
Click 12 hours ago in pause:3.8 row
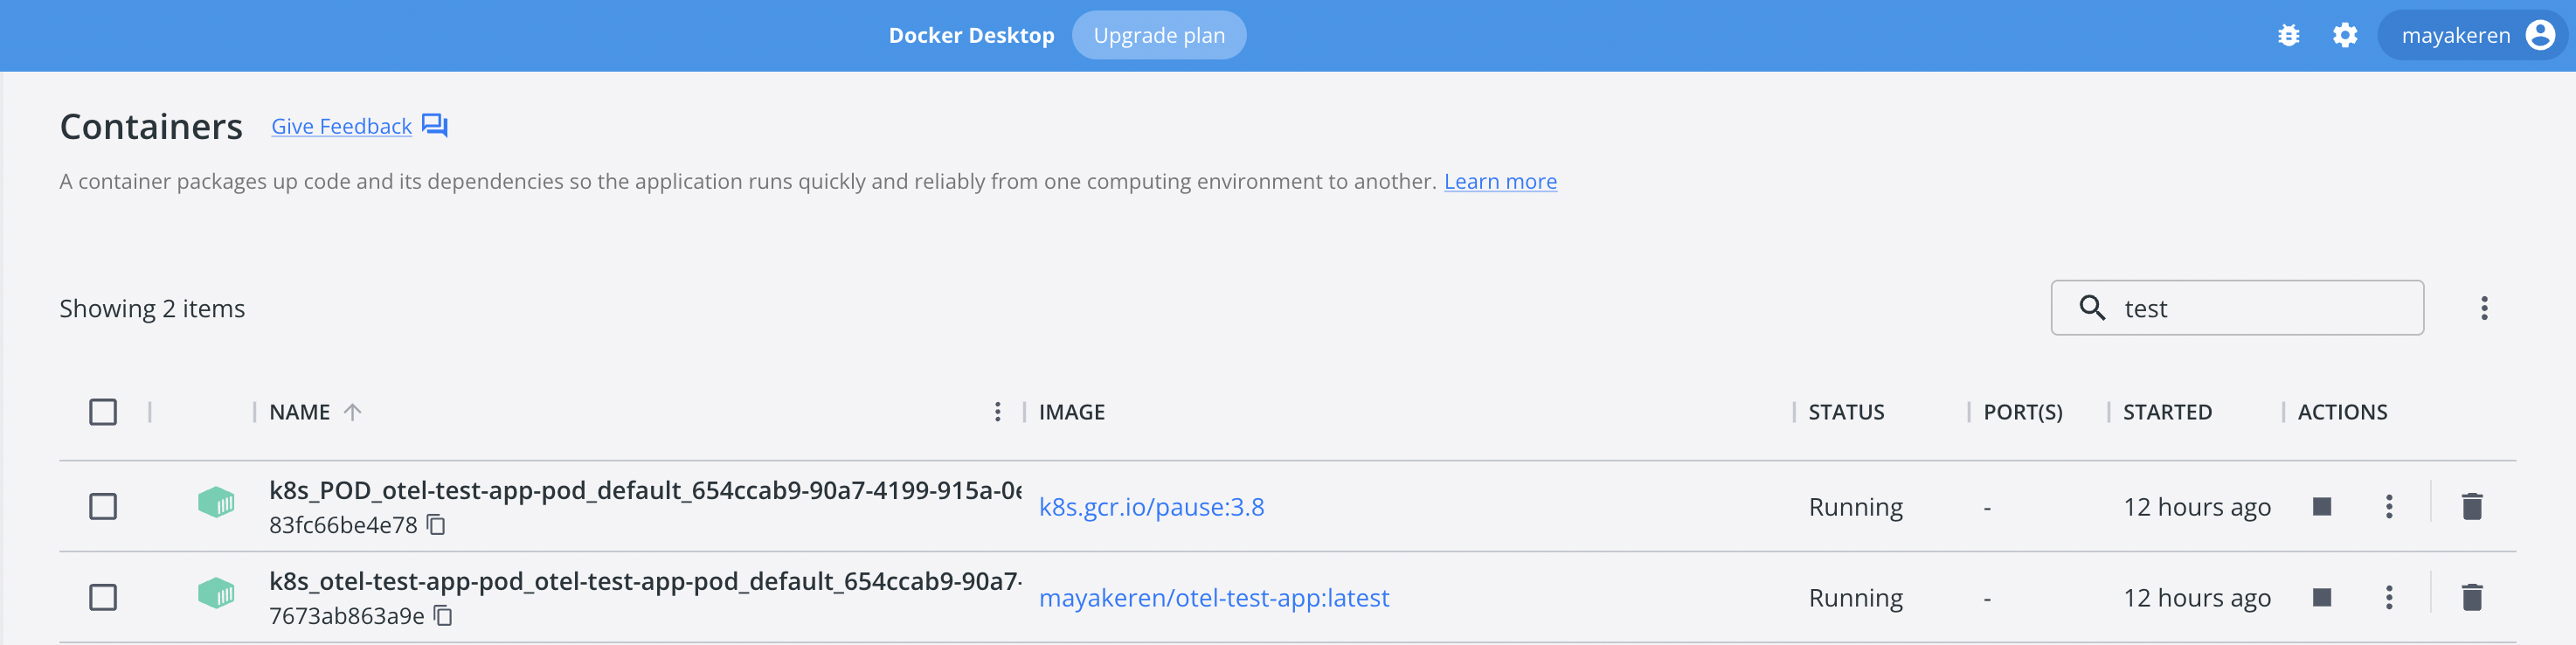(x=2197, y=507)
